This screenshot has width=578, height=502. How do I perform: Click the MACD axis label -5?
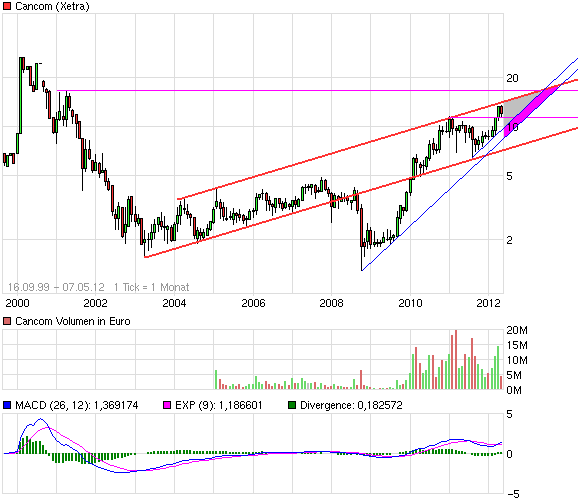click(513, 494)
